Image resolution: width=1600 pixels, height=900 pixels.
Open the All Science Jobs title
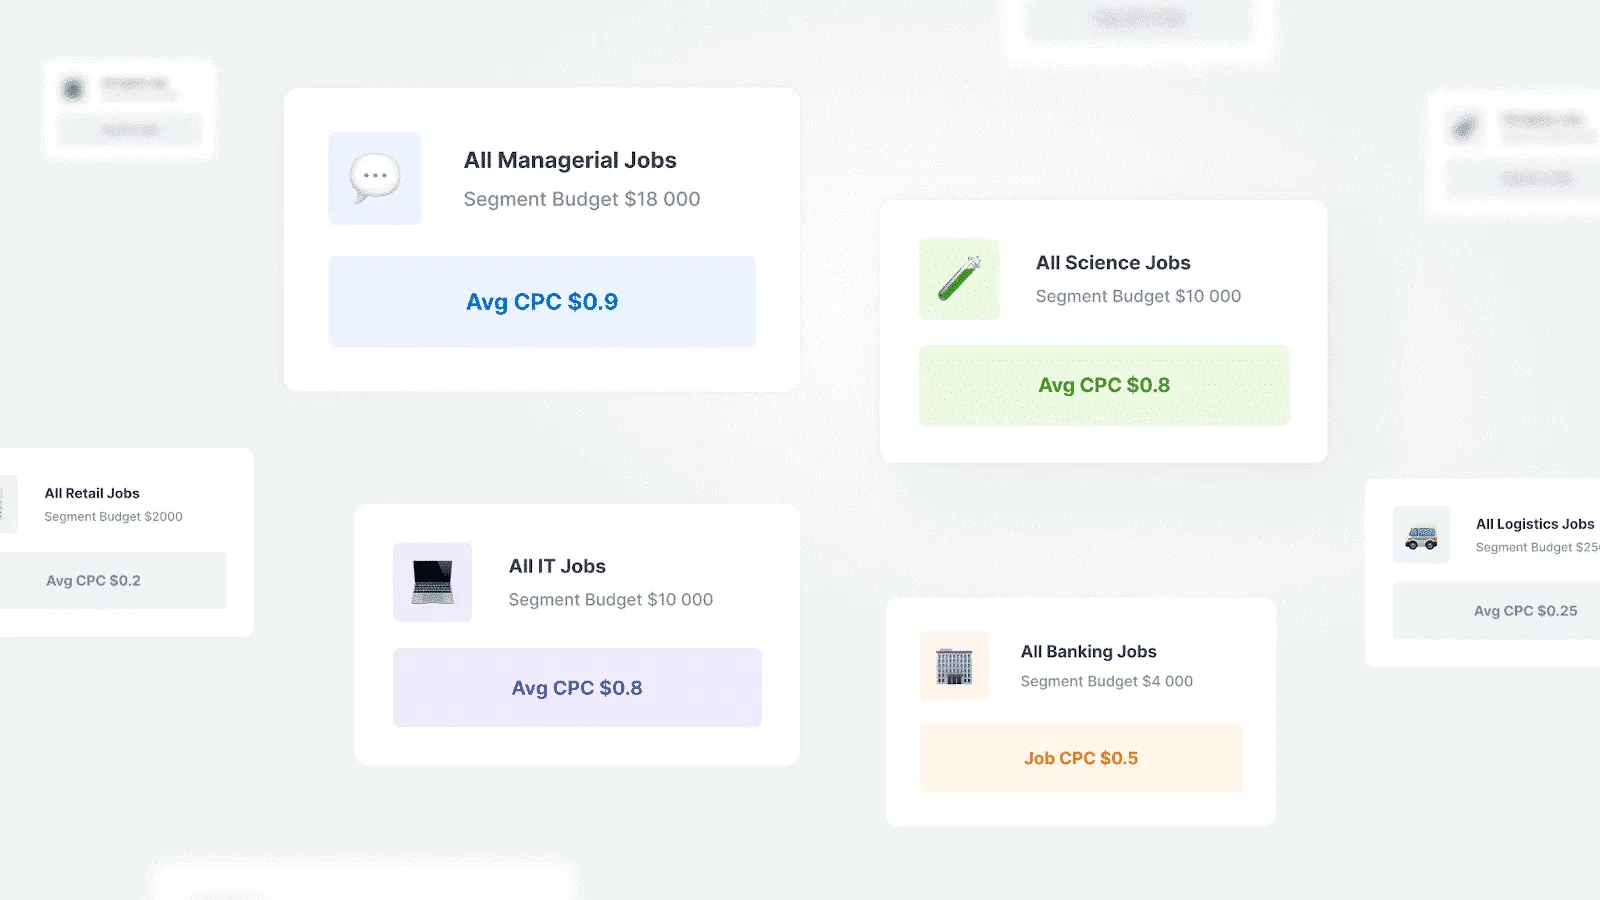pos(1113,263)
